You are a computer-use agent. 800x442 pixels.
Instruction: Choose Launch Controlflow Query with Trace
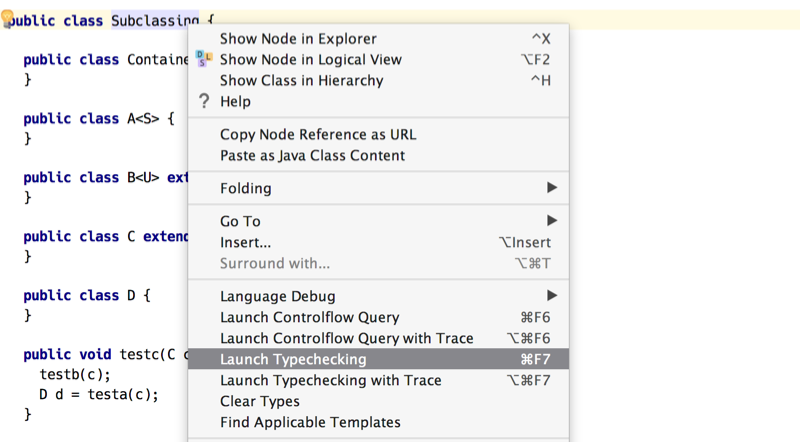pos(378,338)
